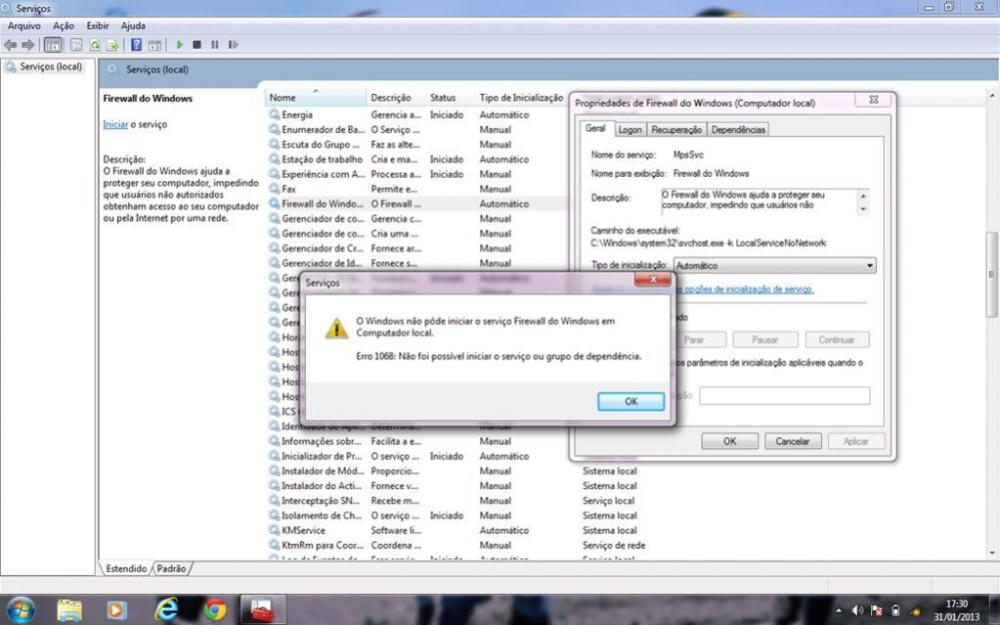Image resolution: width=1000 pixels, height=625 pixels.
Task: Switch to the Dependências tab
Action: click(x=738, y=129)
